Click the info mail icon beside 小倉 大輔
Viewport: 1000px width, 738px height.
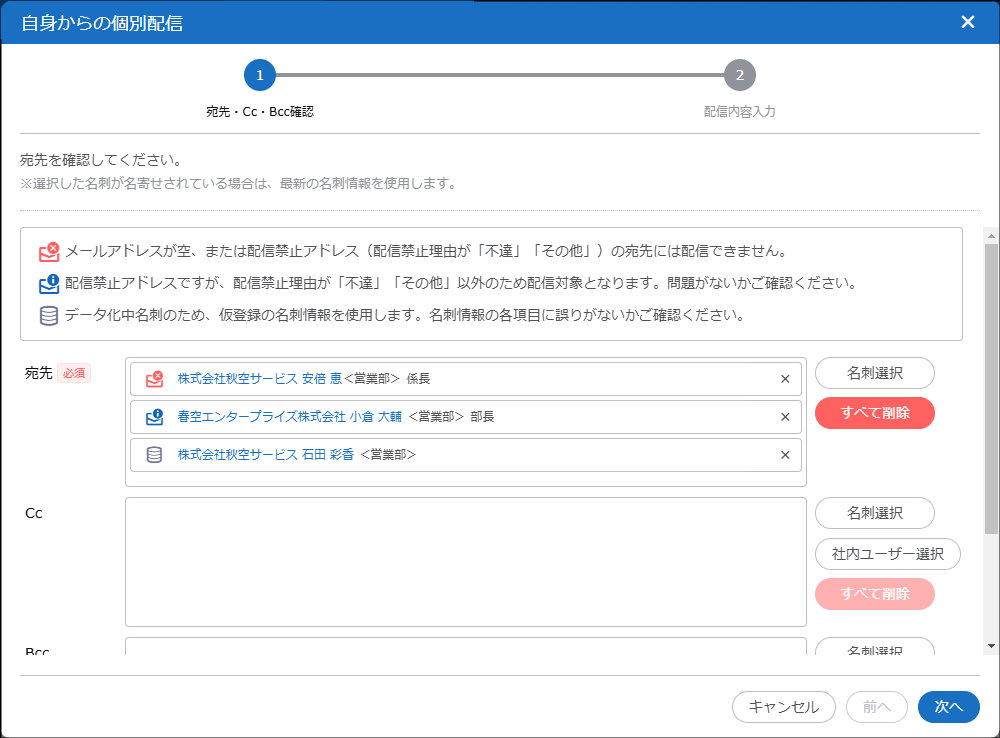click(x=154, y=417)
